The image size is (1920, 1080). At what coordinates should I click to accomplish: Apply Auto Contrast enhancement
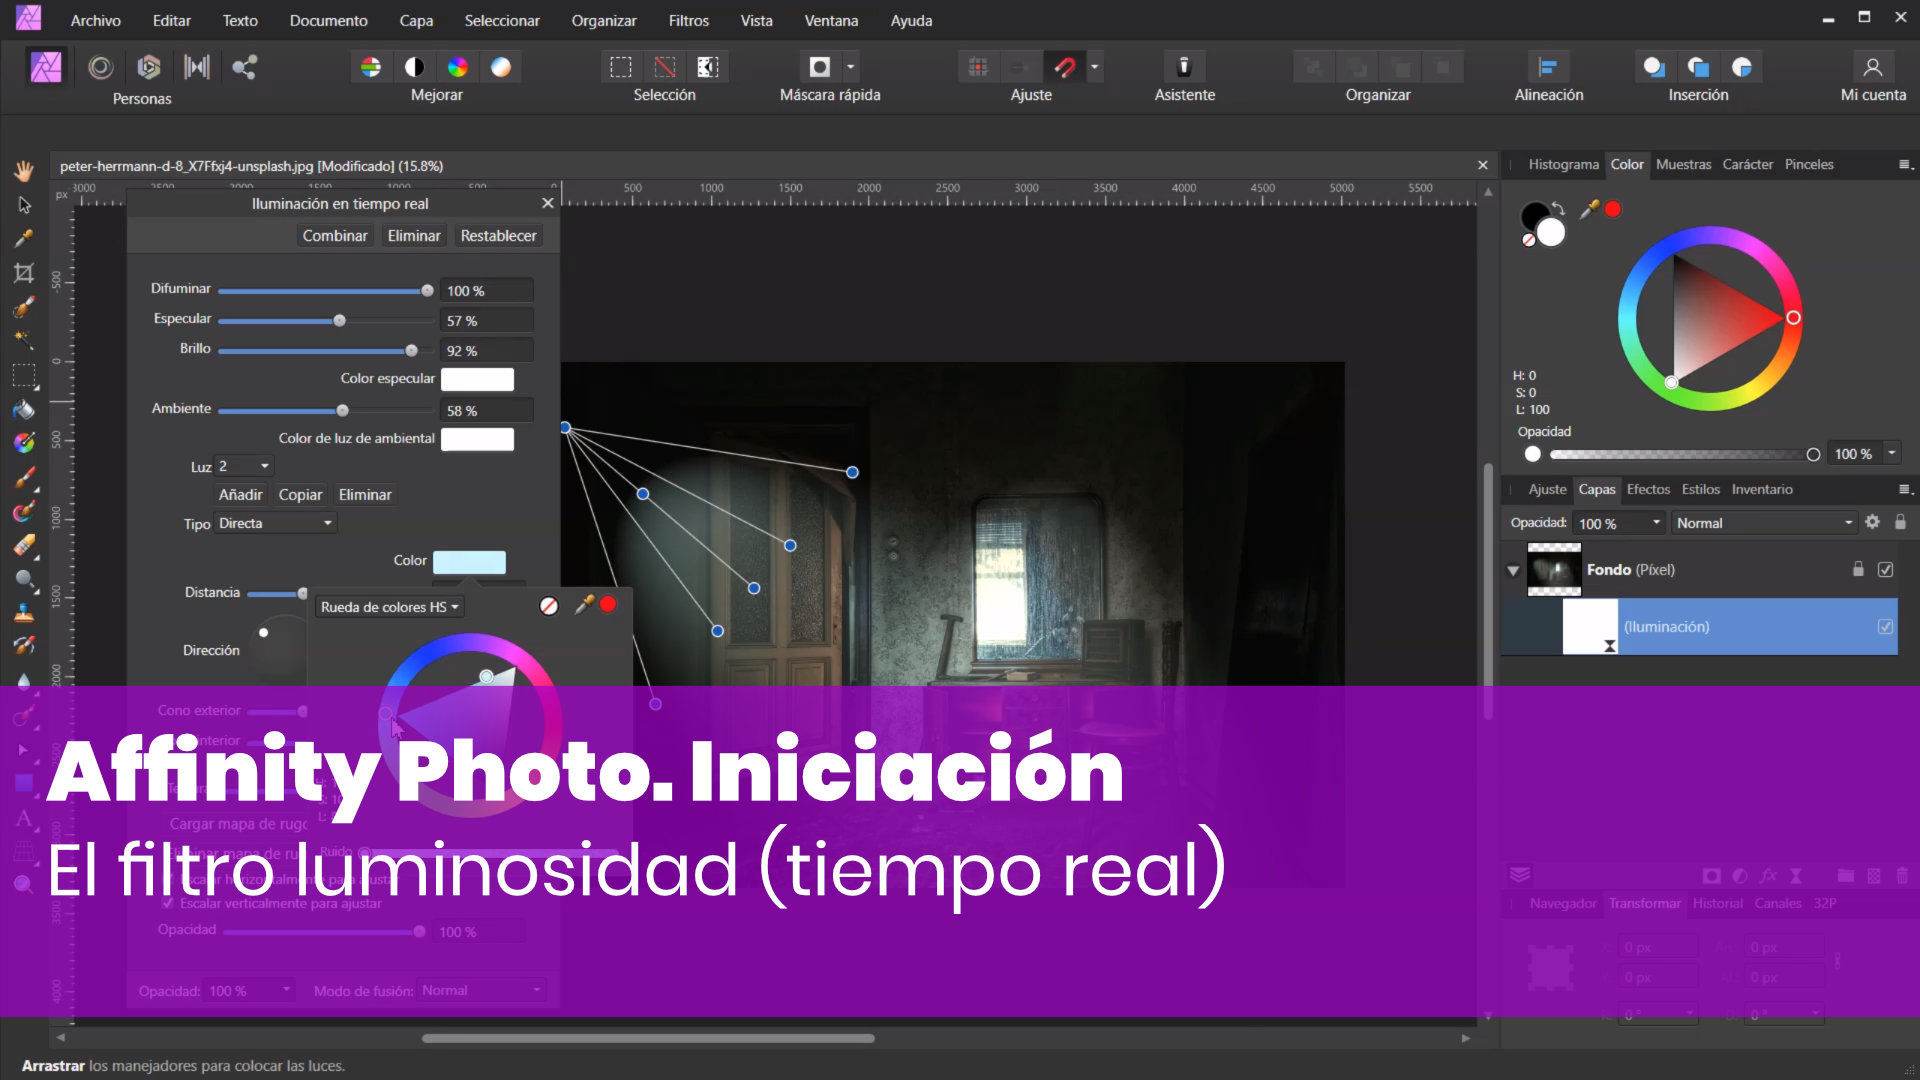coord(414,67)
